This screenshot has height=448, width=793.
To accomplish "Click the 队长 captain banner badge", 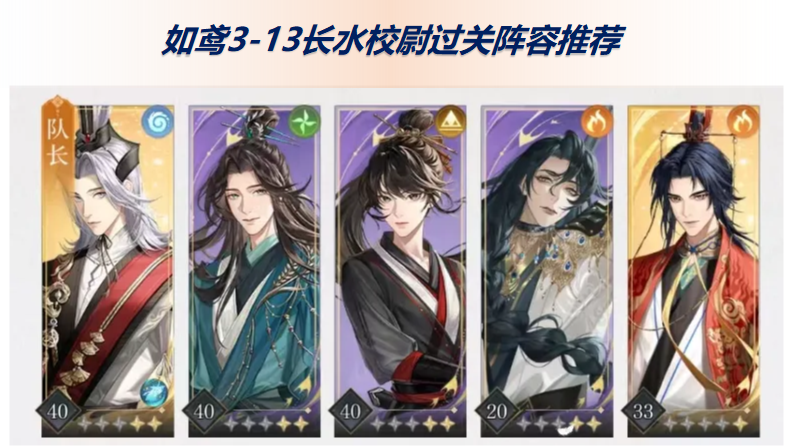I will pos(58,136).
